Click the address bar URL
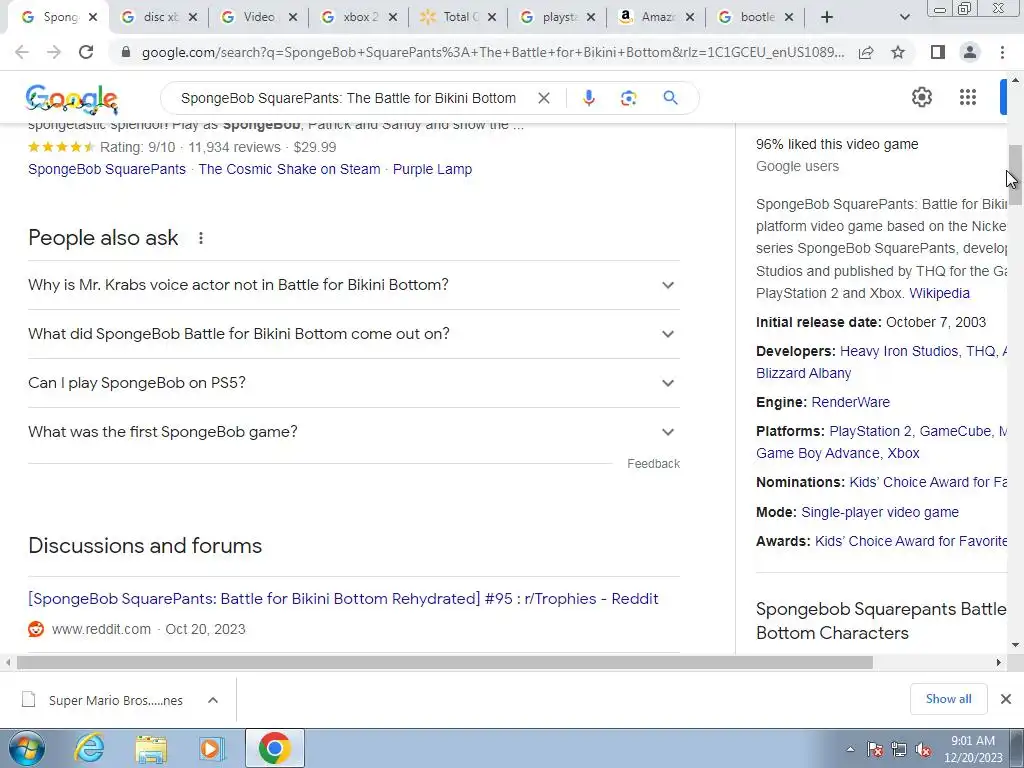 click(492, 52)
